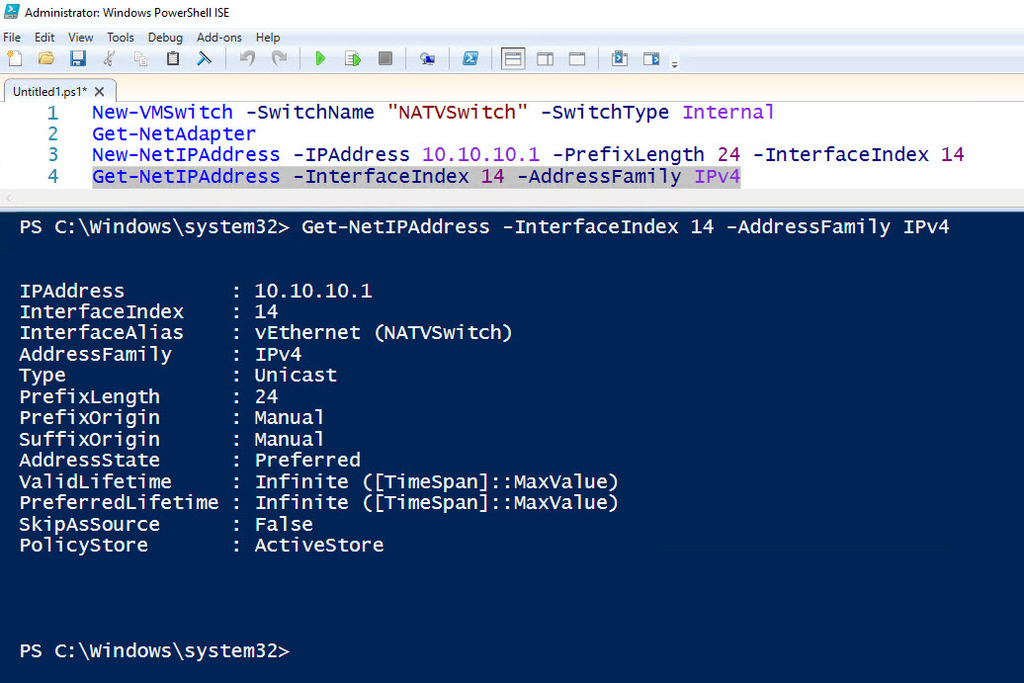
Task: Create a new script with the New icon
Action: pyautogui.click(x=15, y=58)
